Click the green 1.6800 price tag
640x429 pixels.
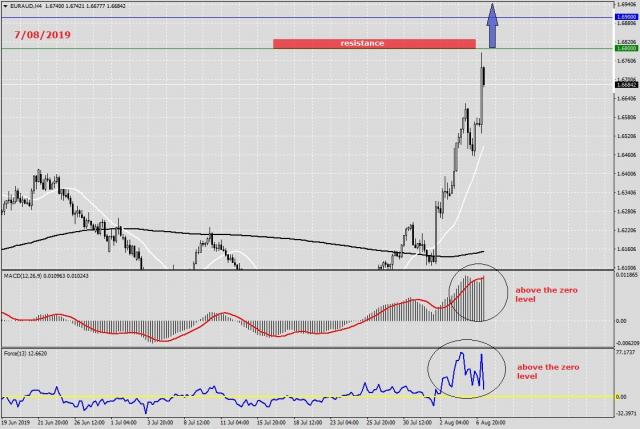tap(624, 48)
